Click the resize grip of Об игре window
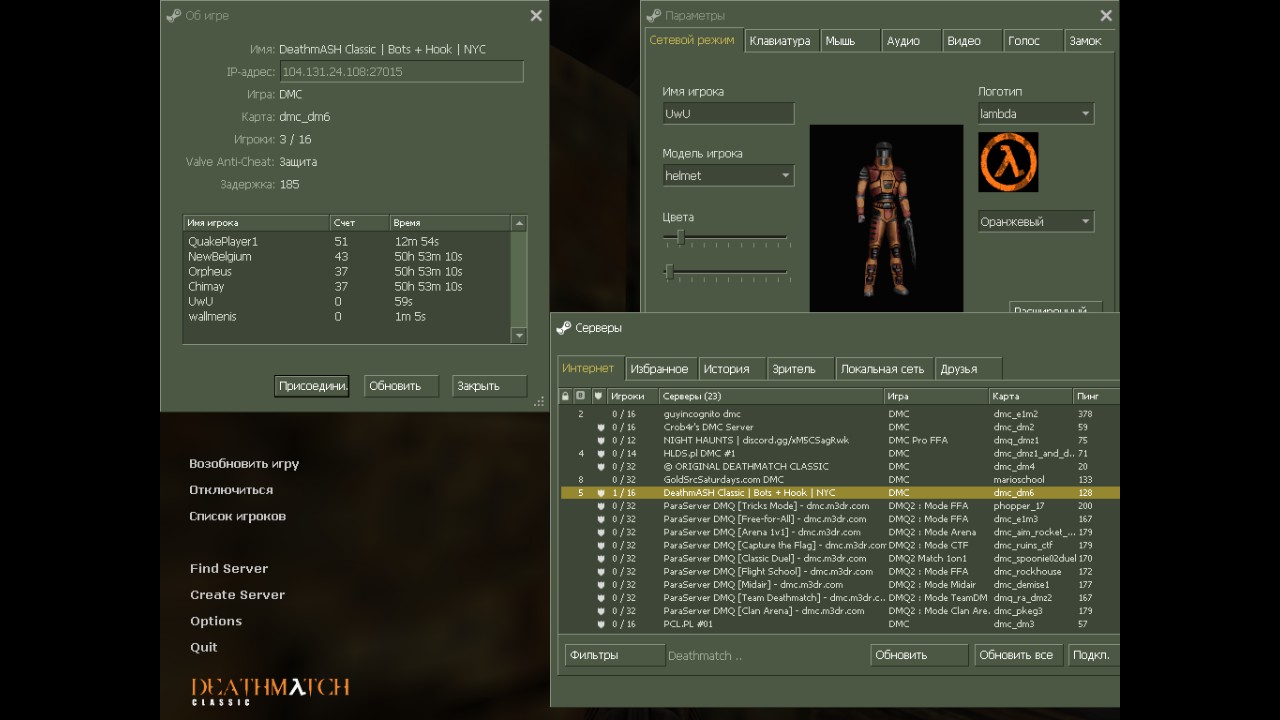 tap(540, 402)
